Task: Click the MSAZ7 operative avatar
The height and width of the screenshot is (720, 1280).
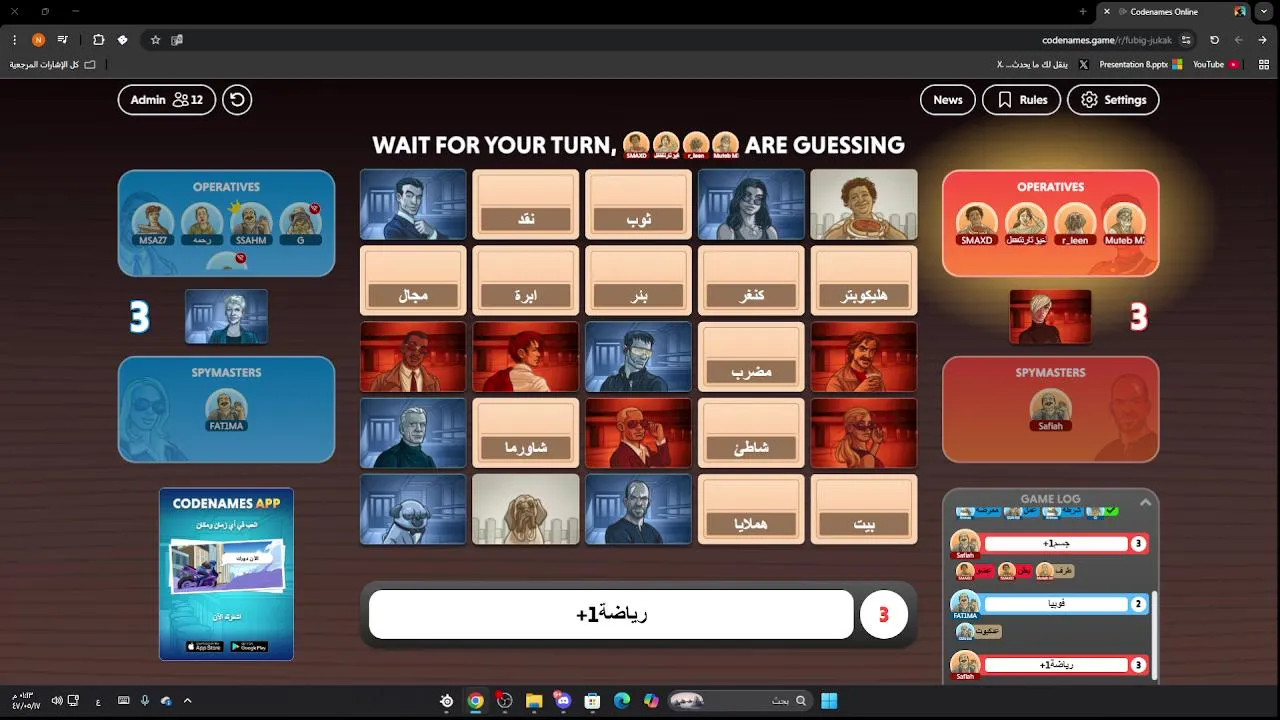Action: [x=153, y=223]
